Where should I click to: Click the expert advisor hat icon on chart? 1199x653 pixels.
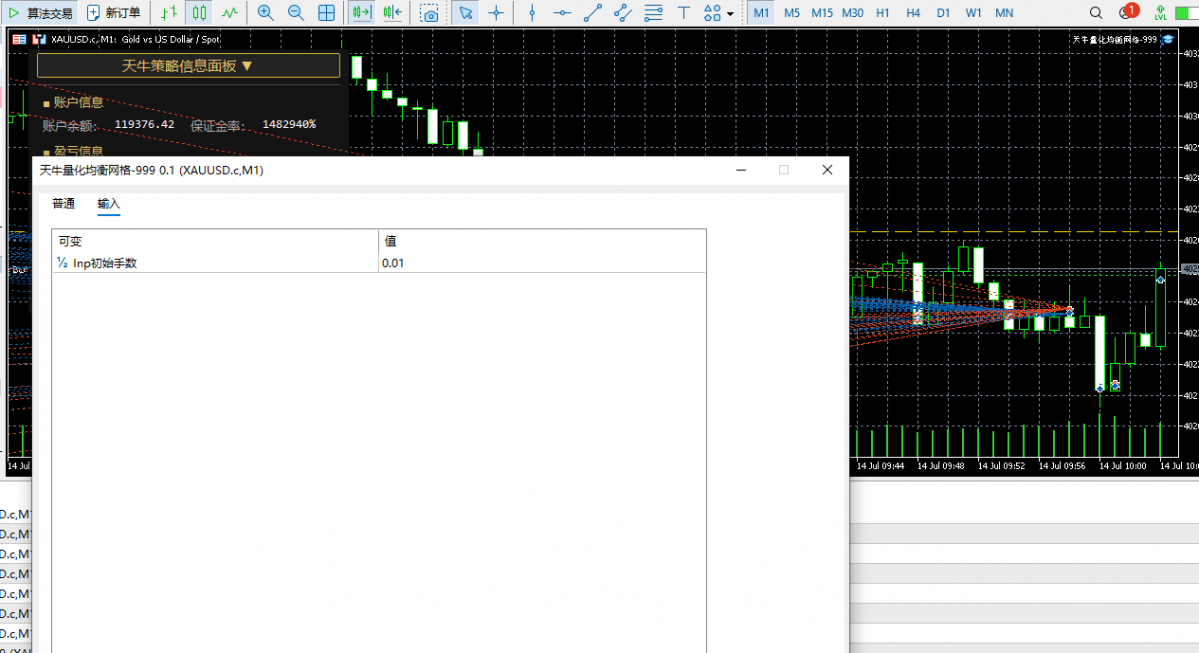tap(1168, 39)
